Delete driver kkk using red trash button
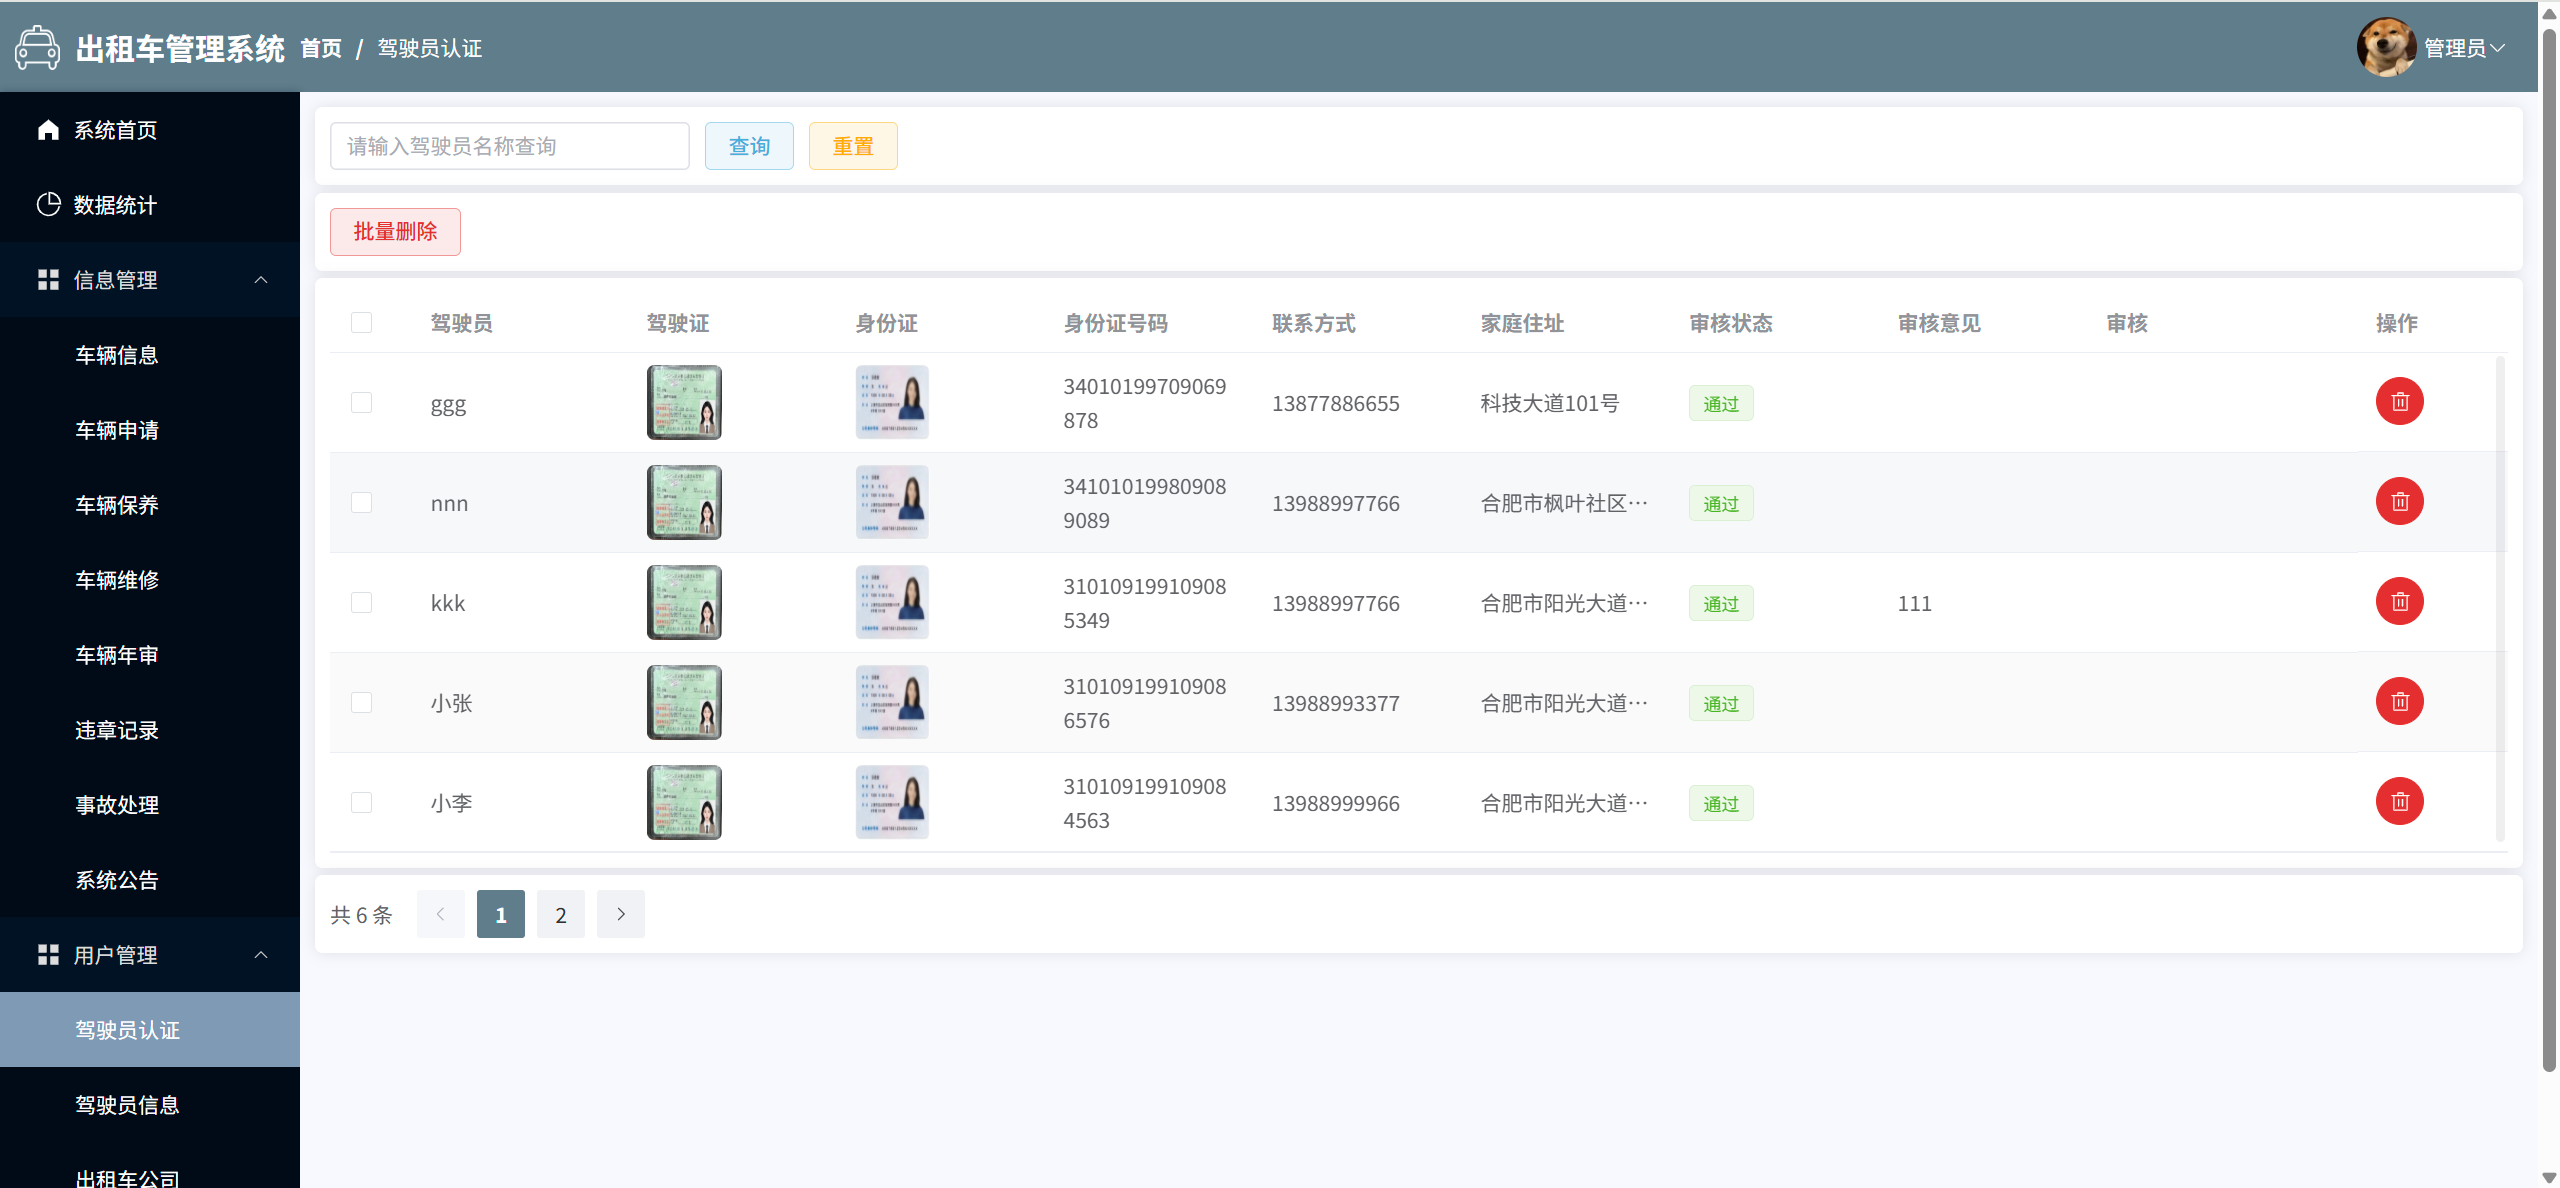2560x1188 pixels. (2399, 602)
